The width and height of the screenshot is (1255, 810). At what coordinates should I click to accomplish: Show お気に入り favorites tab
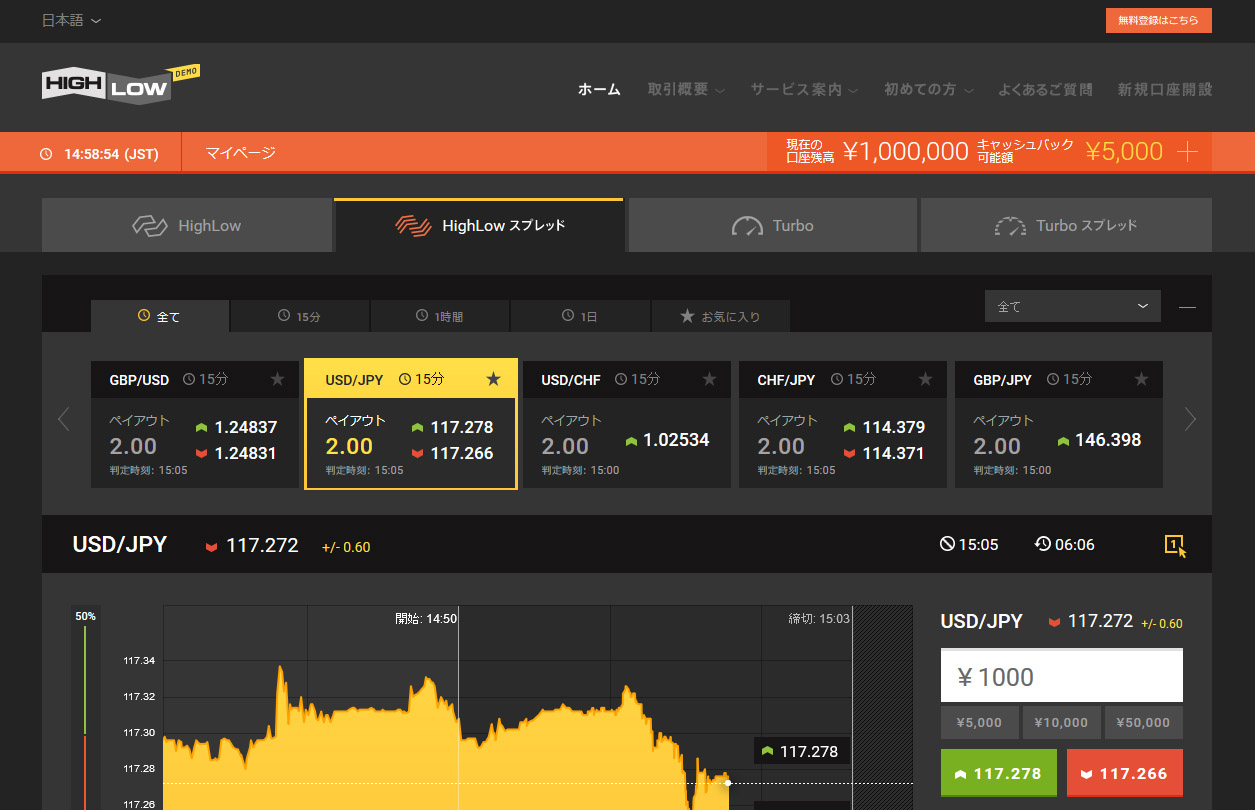(x=720, y=316)
